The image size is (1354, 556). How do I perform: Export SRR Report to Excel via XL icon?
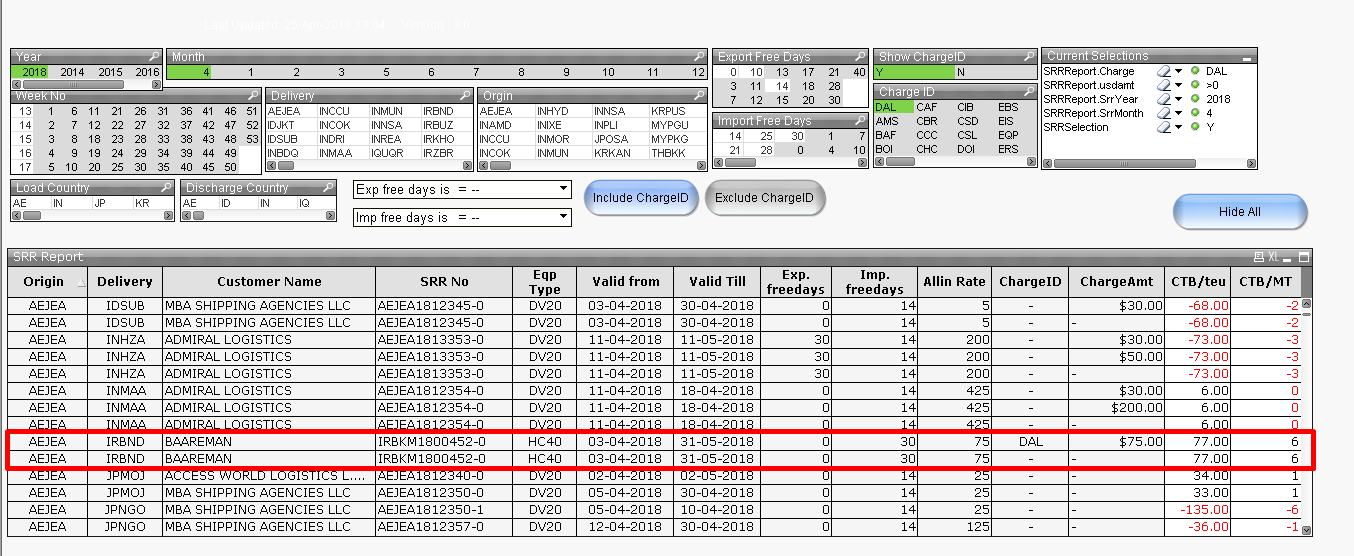[x=1273, y=257]
